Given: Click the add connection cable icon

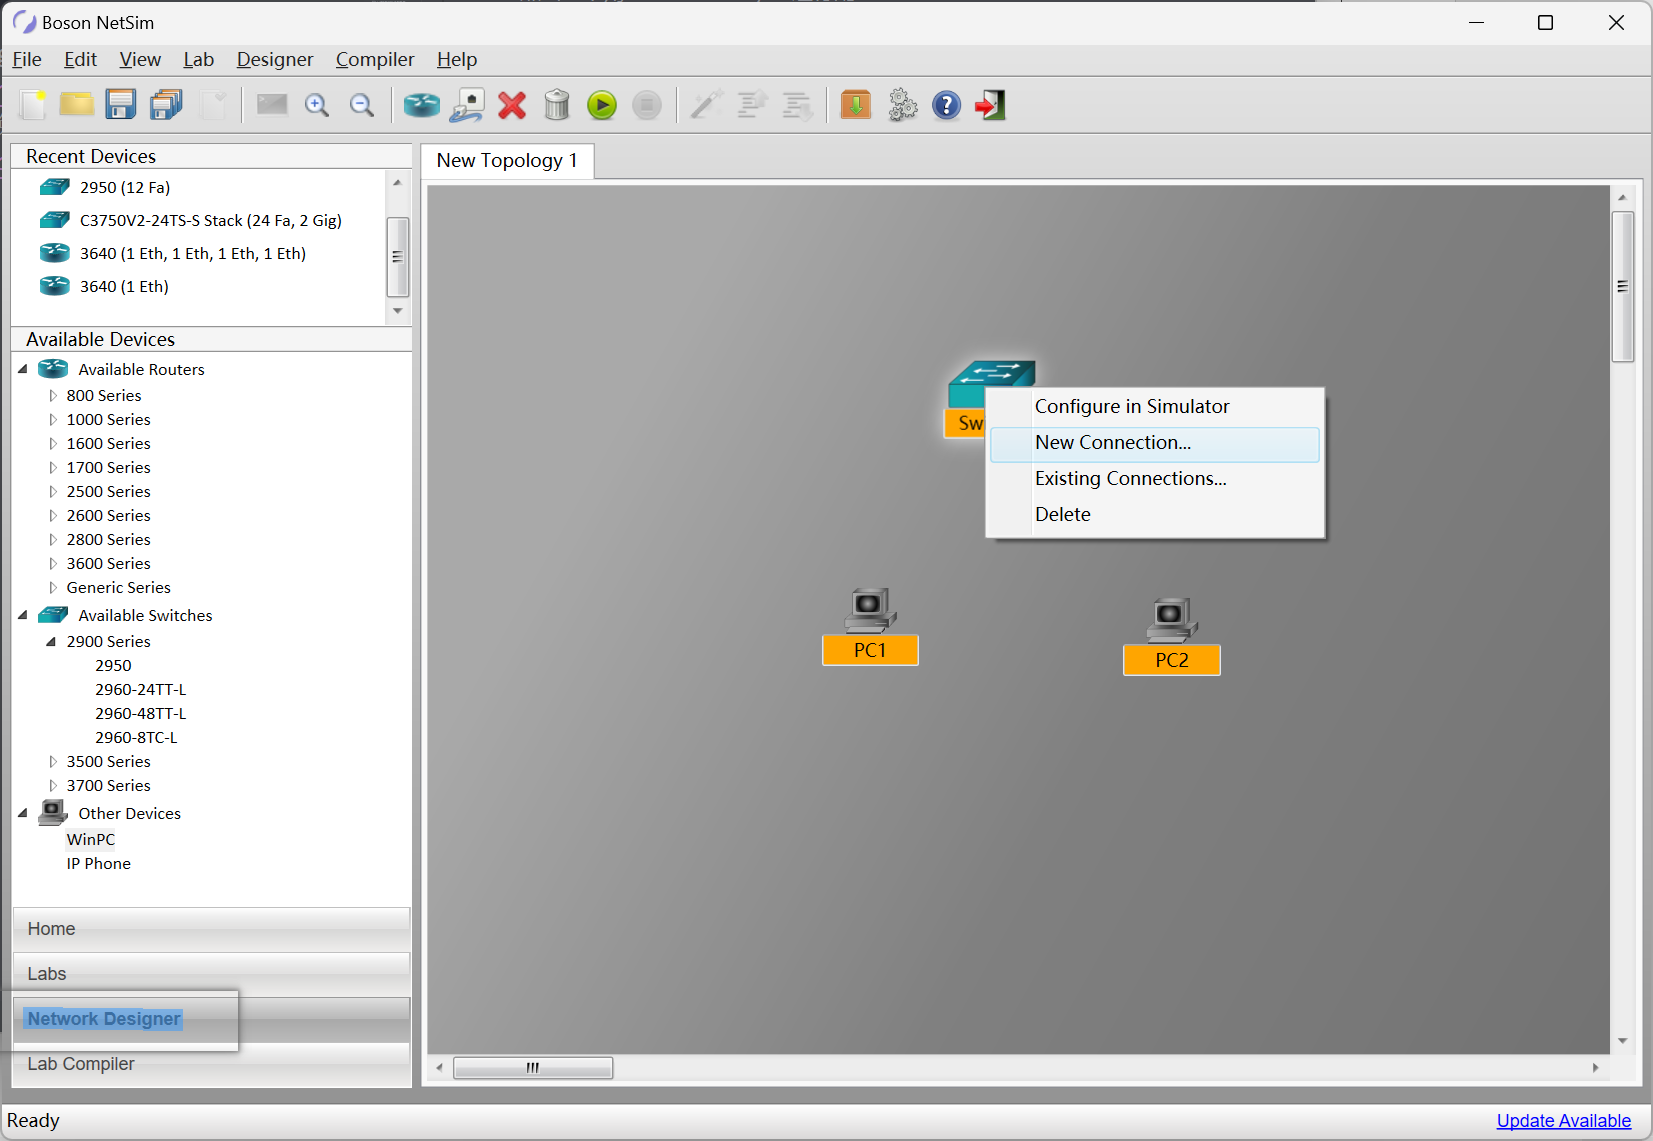Looking at the screenshot, I should pos(467,105).
